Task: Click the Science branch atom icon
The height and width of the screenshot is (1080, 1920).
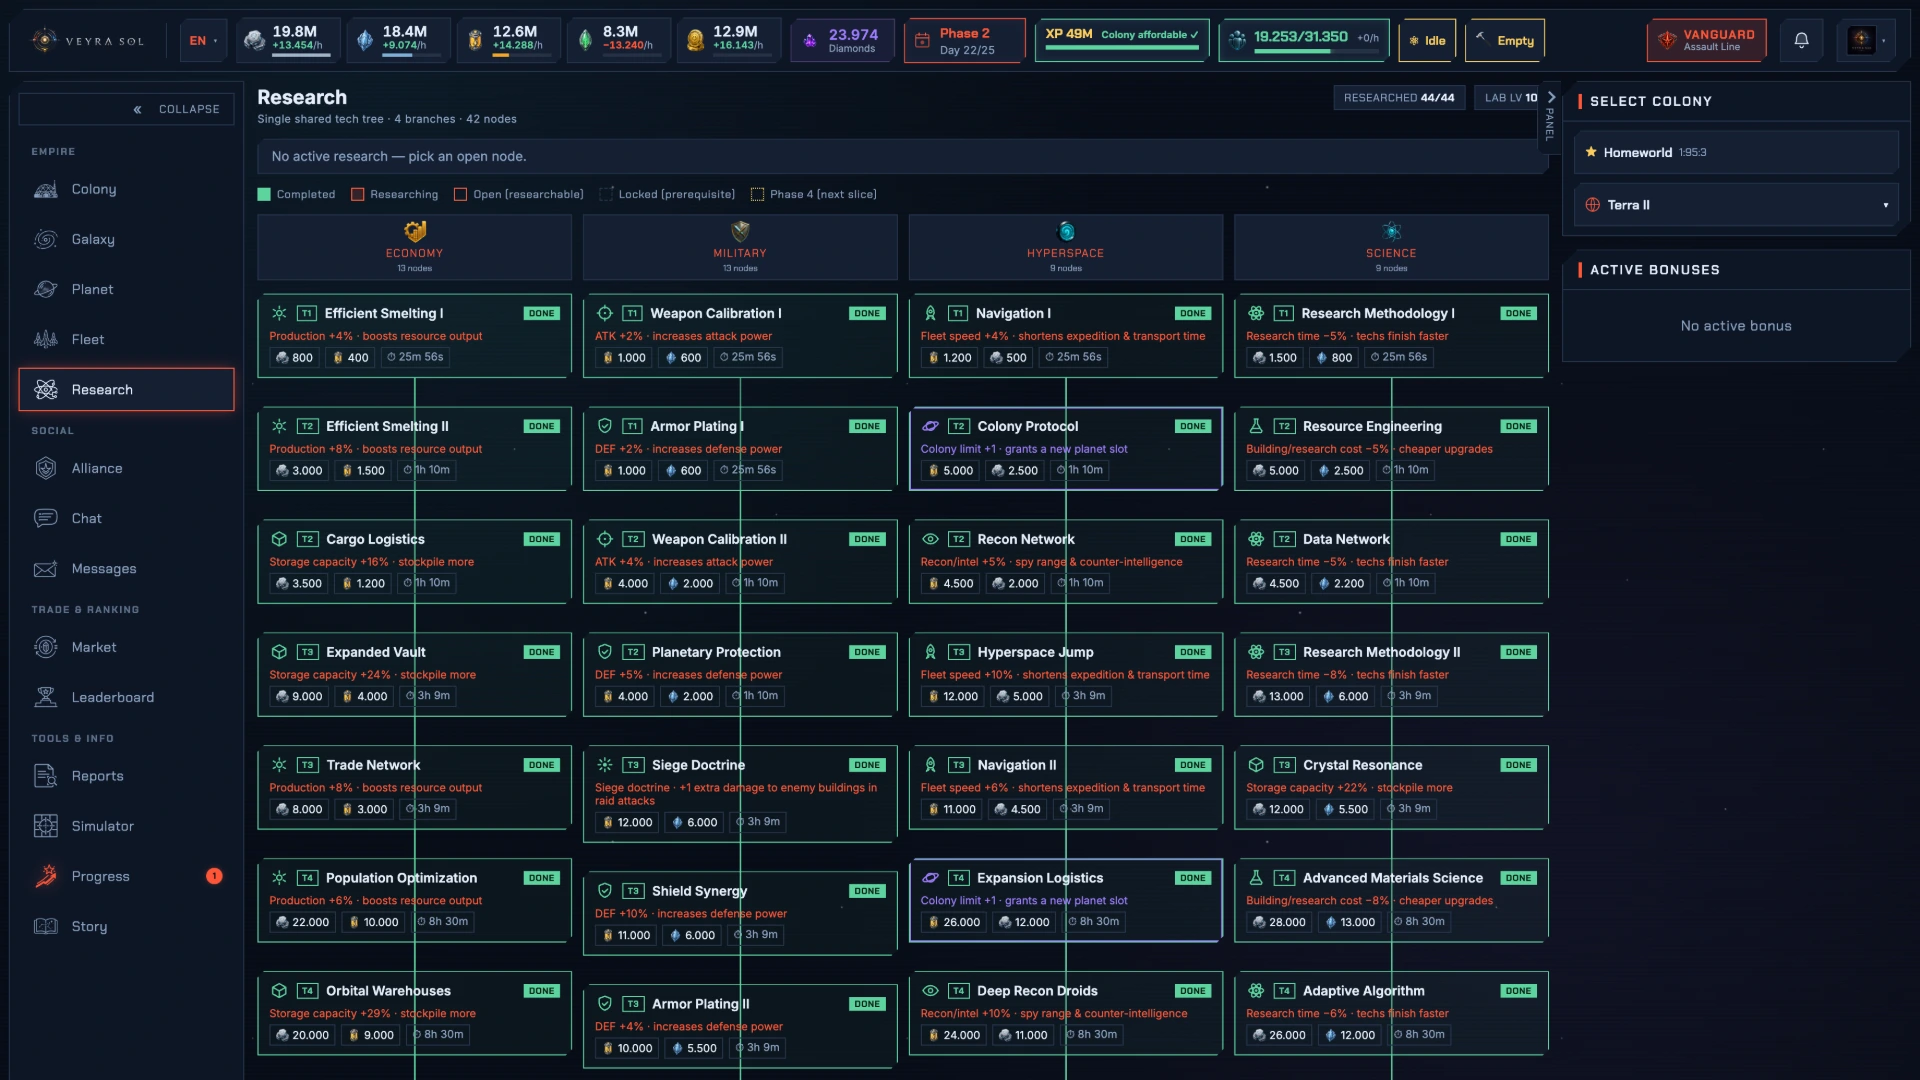Action: [x=1391, y=232]
